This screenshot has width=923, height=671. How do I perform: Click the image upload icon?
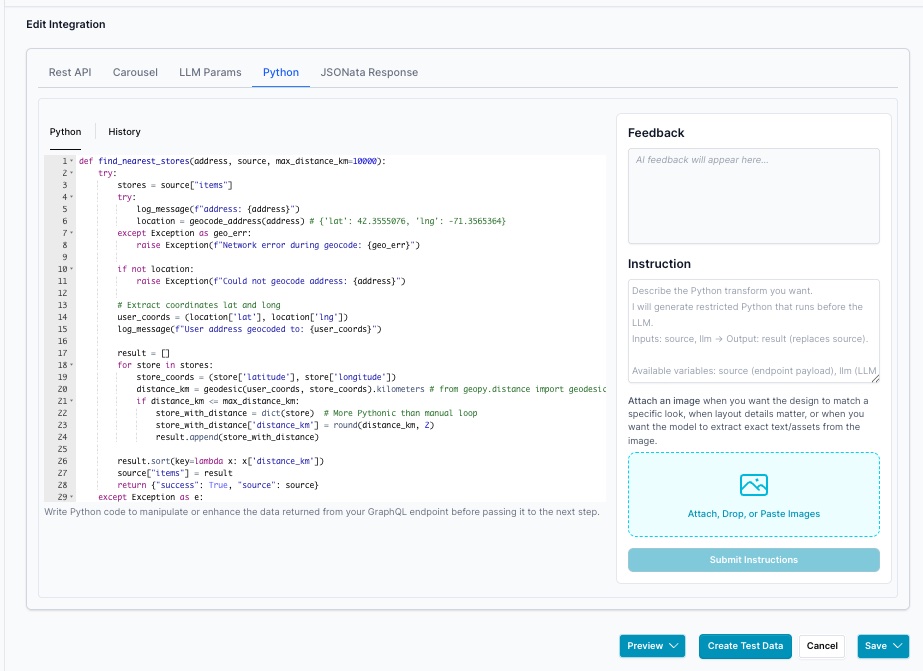[x=753, y=485]
